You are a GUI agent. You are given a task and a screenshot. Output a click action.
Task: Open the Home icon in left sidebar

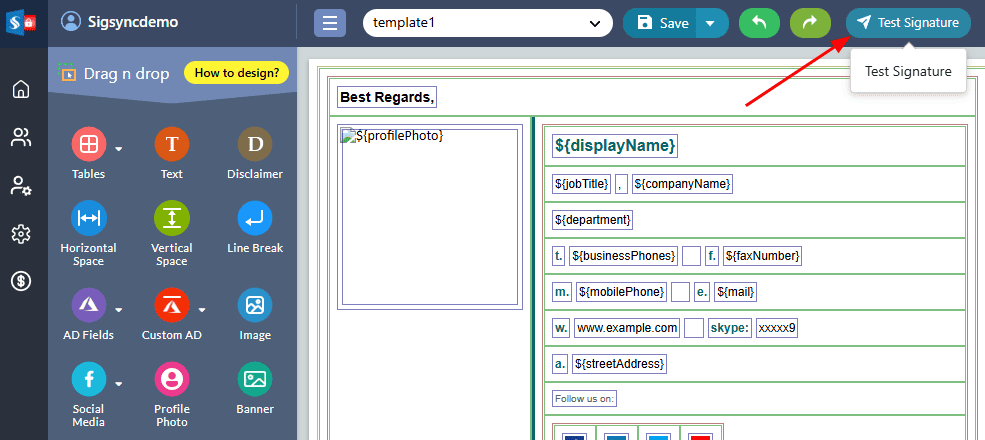tap(21, 90)
